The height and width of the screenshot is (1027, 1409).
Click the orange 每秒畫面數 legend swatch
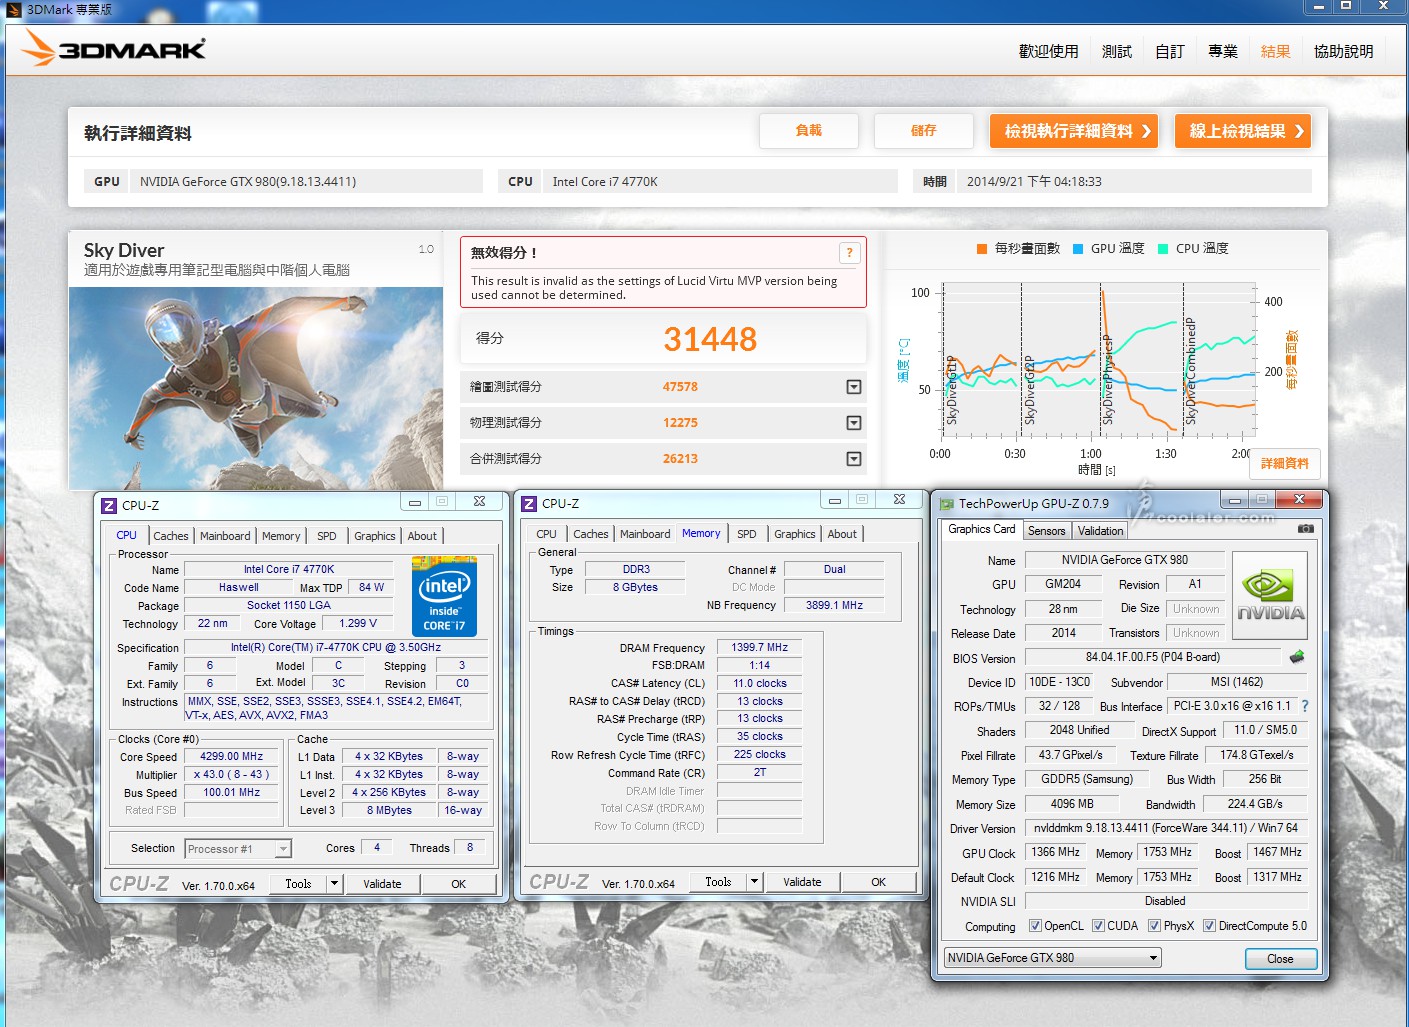coord(982,249)
